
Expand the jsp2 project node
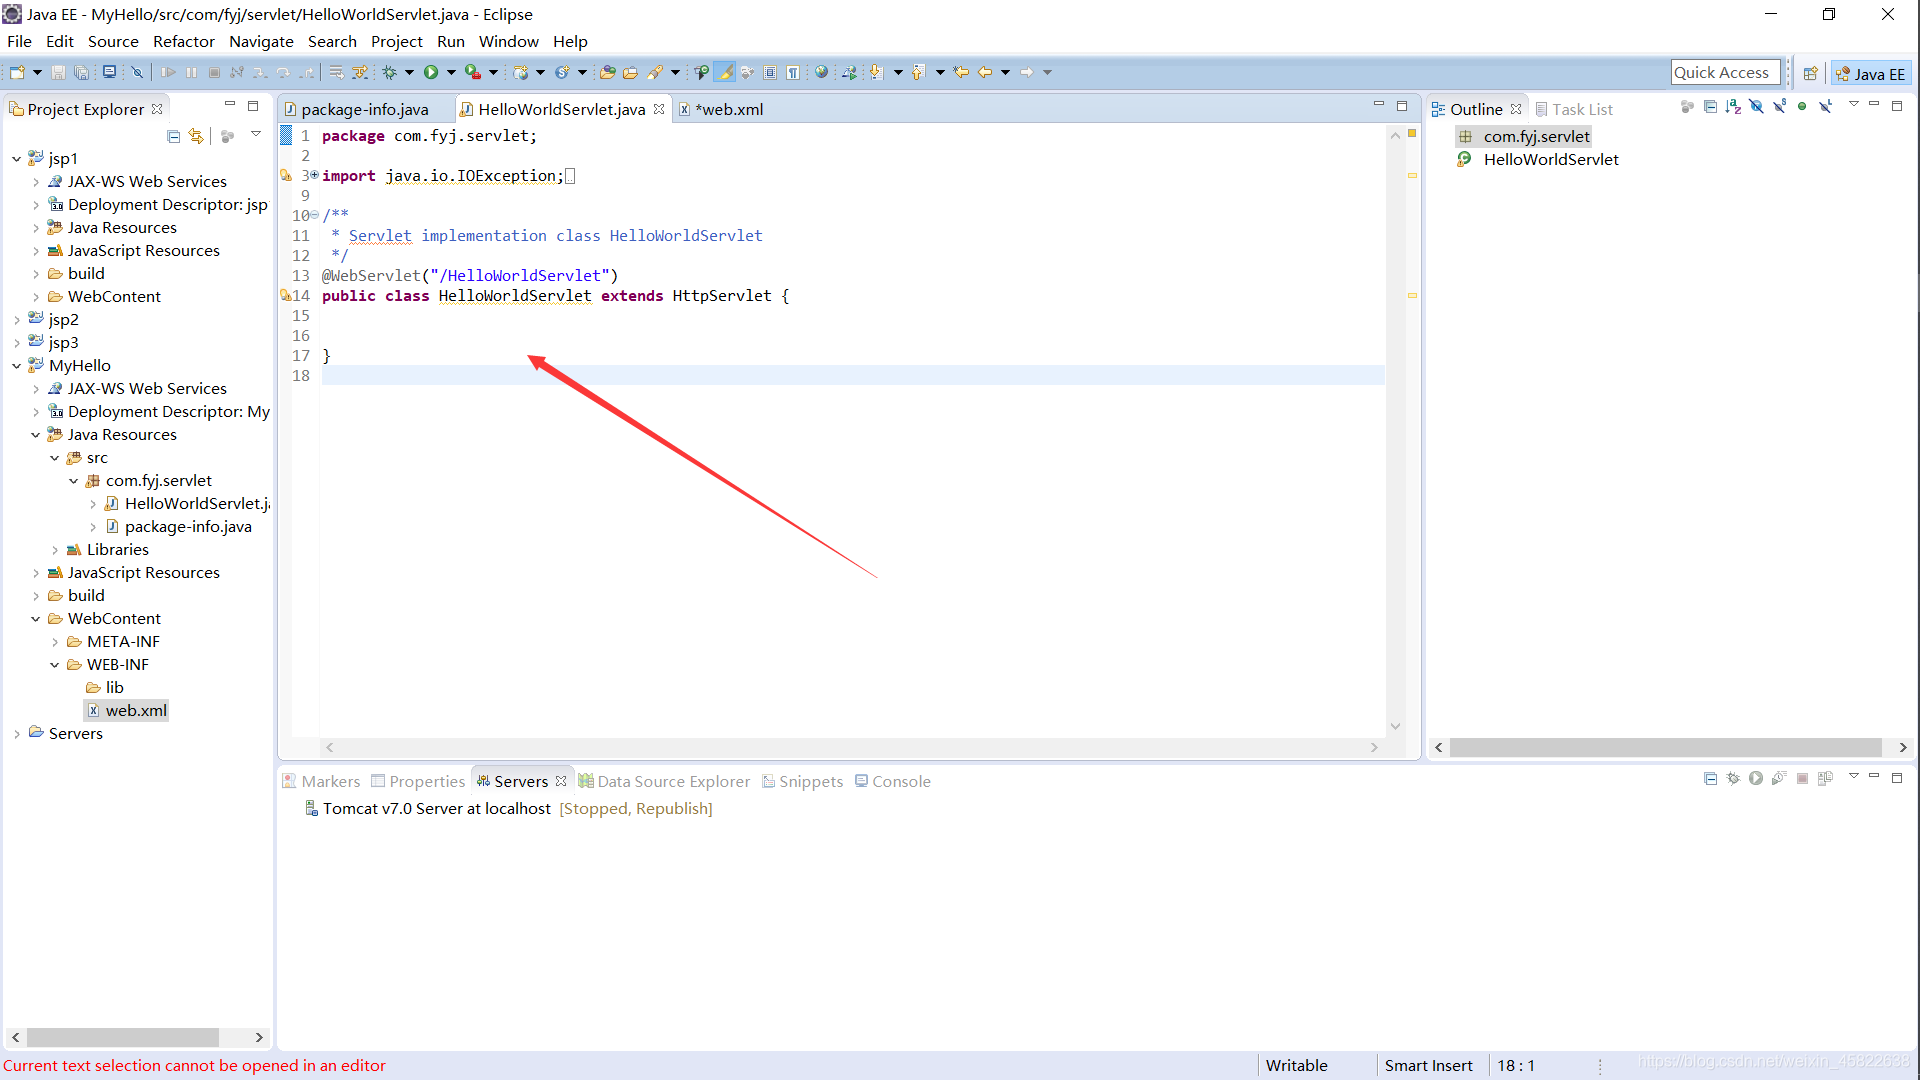pyautogui.click(x=17, y=320)
